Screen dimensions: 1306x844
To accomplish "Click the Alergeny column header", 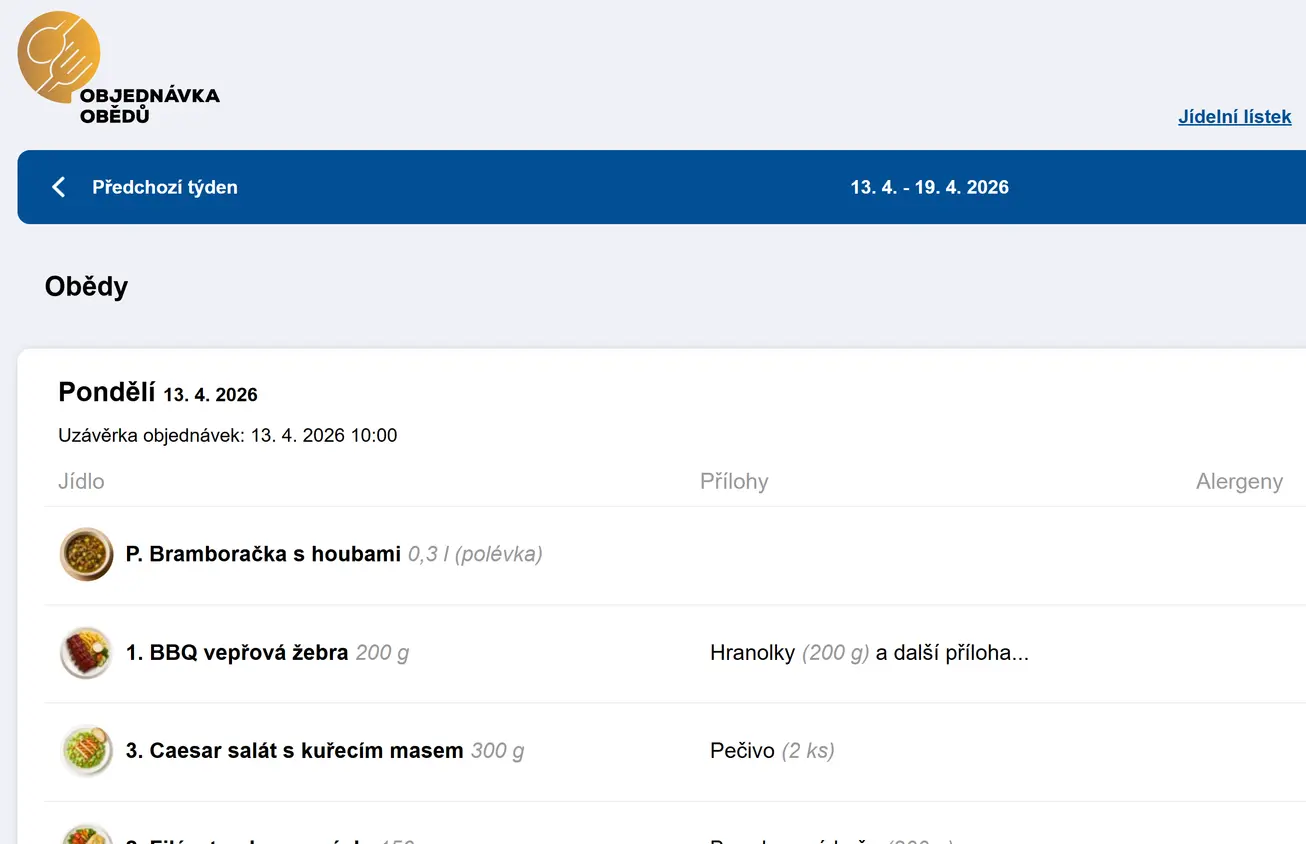I will tap(1238, 482).
